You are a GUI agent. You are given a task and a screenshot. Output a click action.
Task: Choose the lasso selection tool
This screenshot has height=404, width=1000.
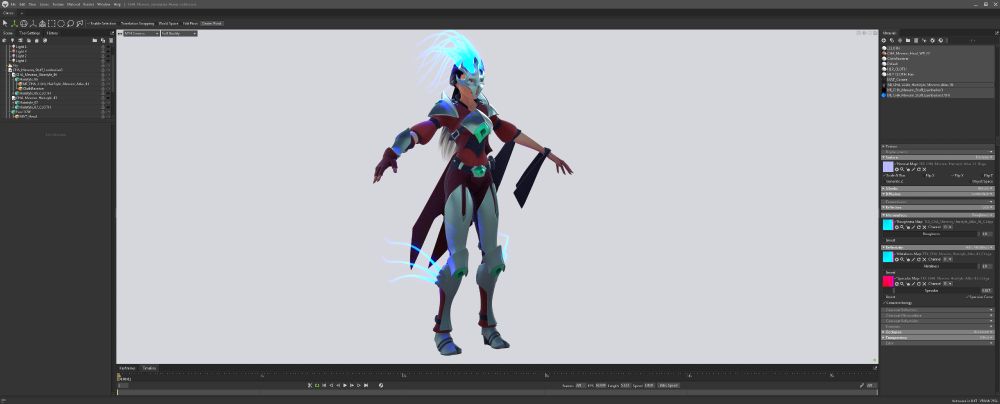(70, 24)
